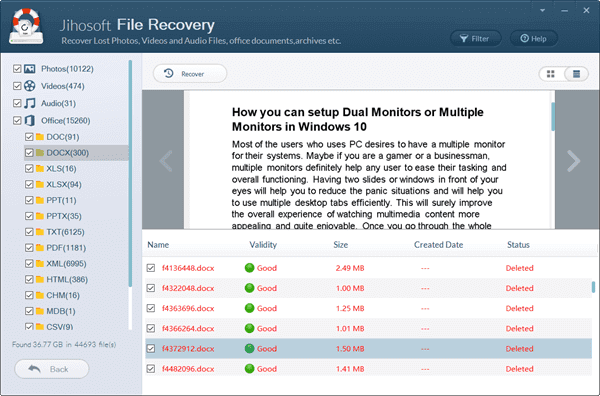Toggle checkbox for f4136448.docx
The image size is (600, 396).
coord(151,268)
